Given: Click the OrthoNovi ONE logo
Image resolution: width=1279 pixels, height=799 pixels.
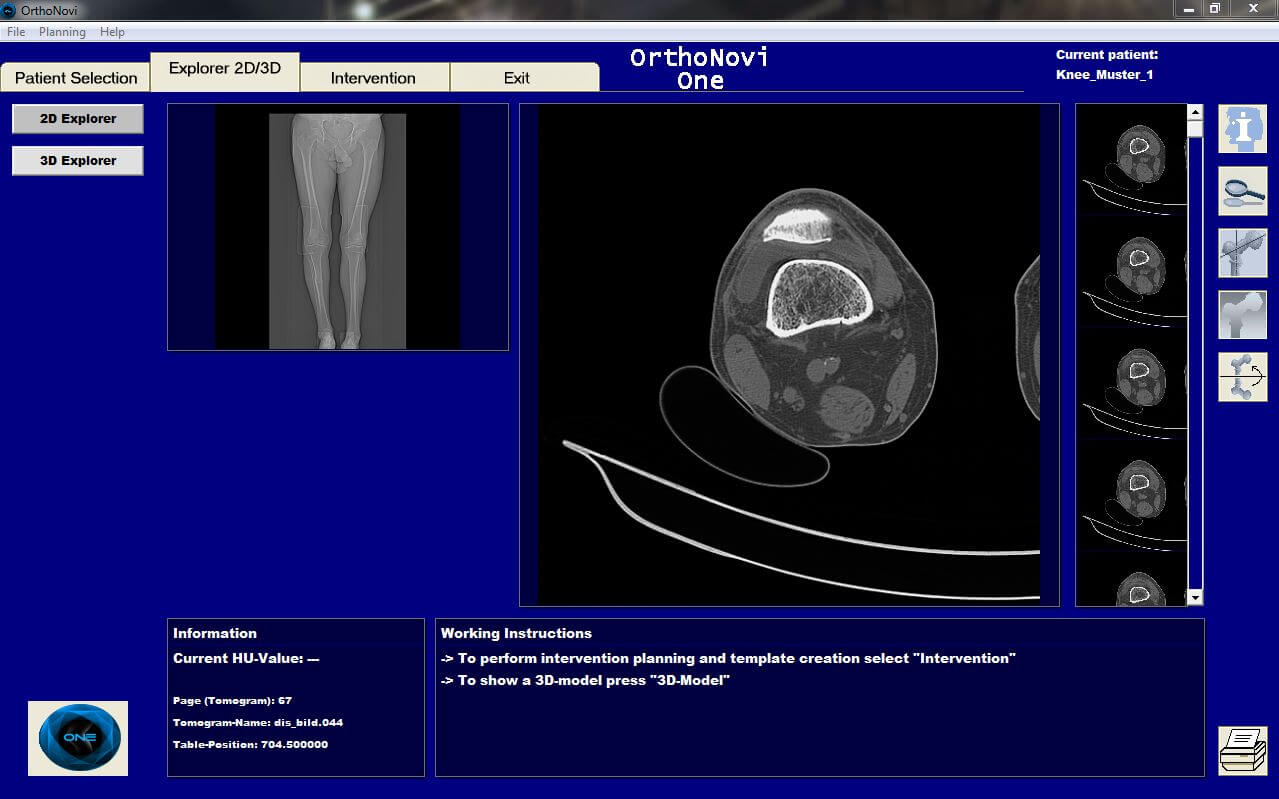Looking at the screenshot, I should click(78, 738).
